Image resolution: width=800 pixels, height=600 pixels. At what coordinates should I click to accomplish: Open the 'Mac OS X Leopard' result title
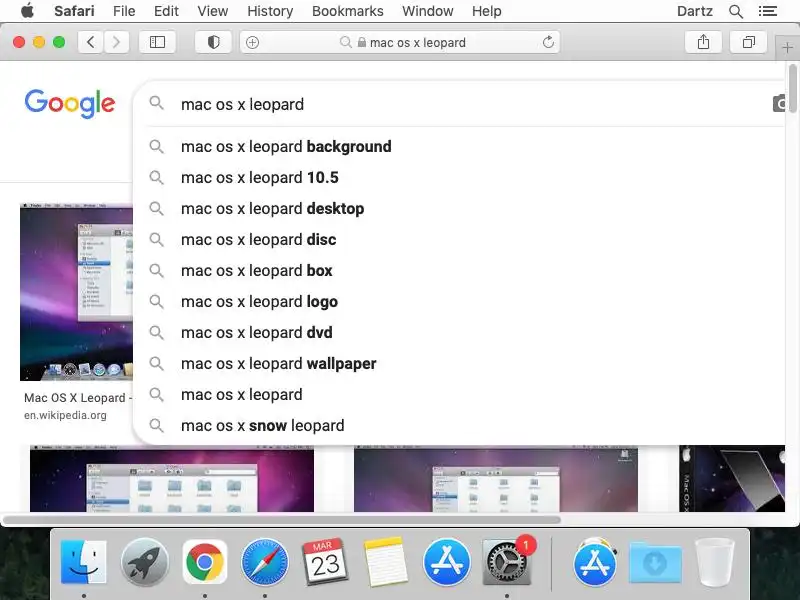tap(78, 398)
